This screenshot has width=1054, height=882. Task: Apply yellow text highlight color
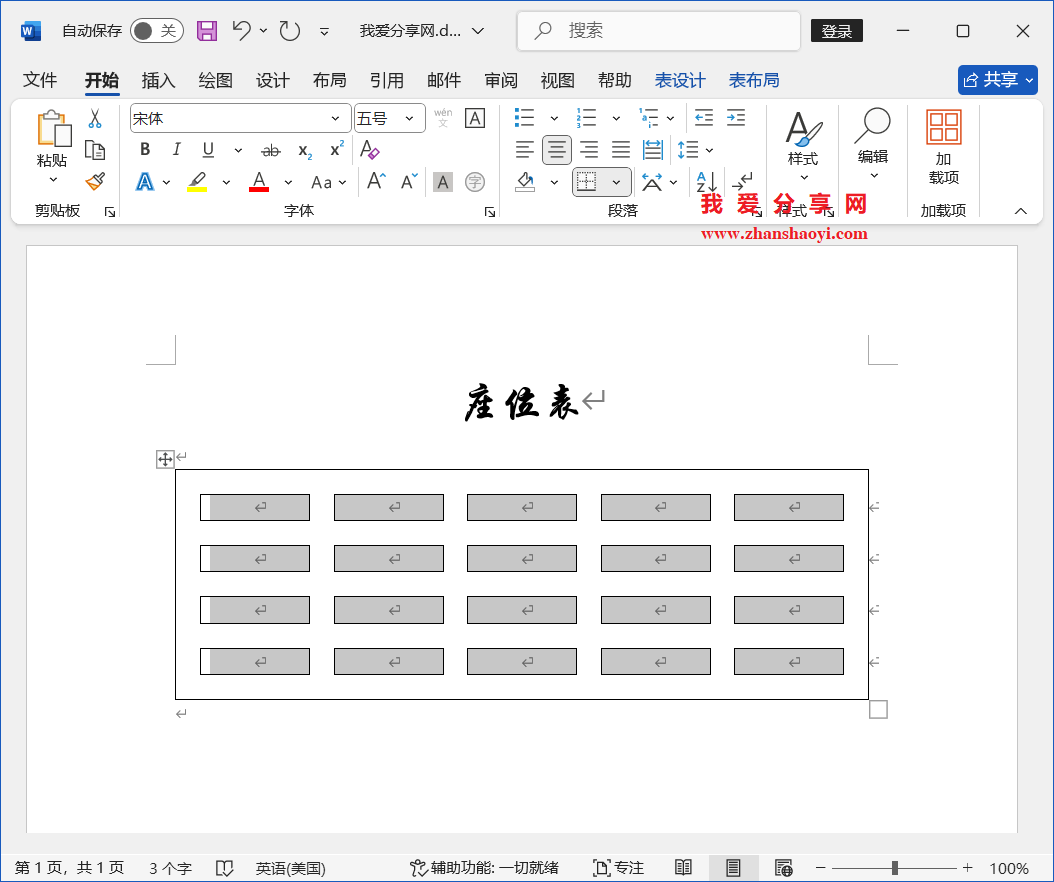click(x=197, y=182)
